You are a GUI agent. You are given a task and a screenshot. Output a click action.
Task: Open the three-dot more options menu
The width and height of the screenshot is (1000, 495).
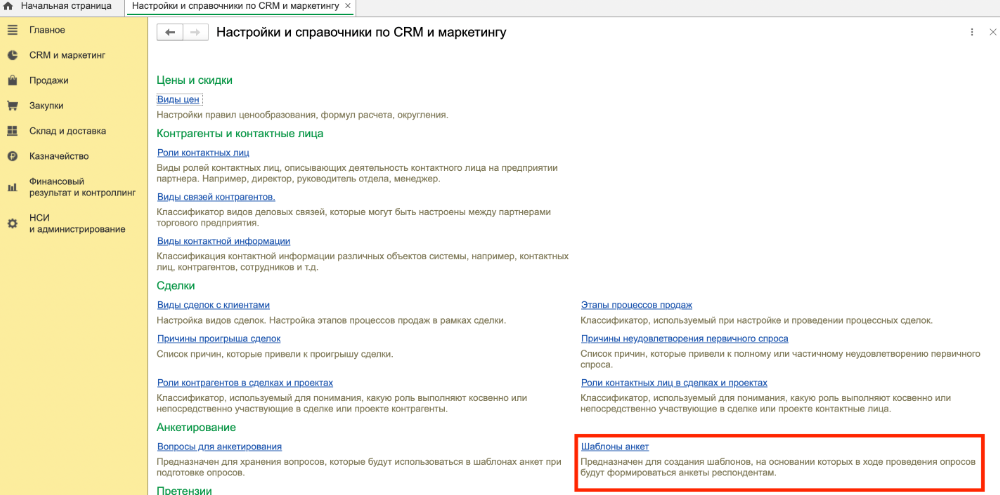click(x=971, y=32)
